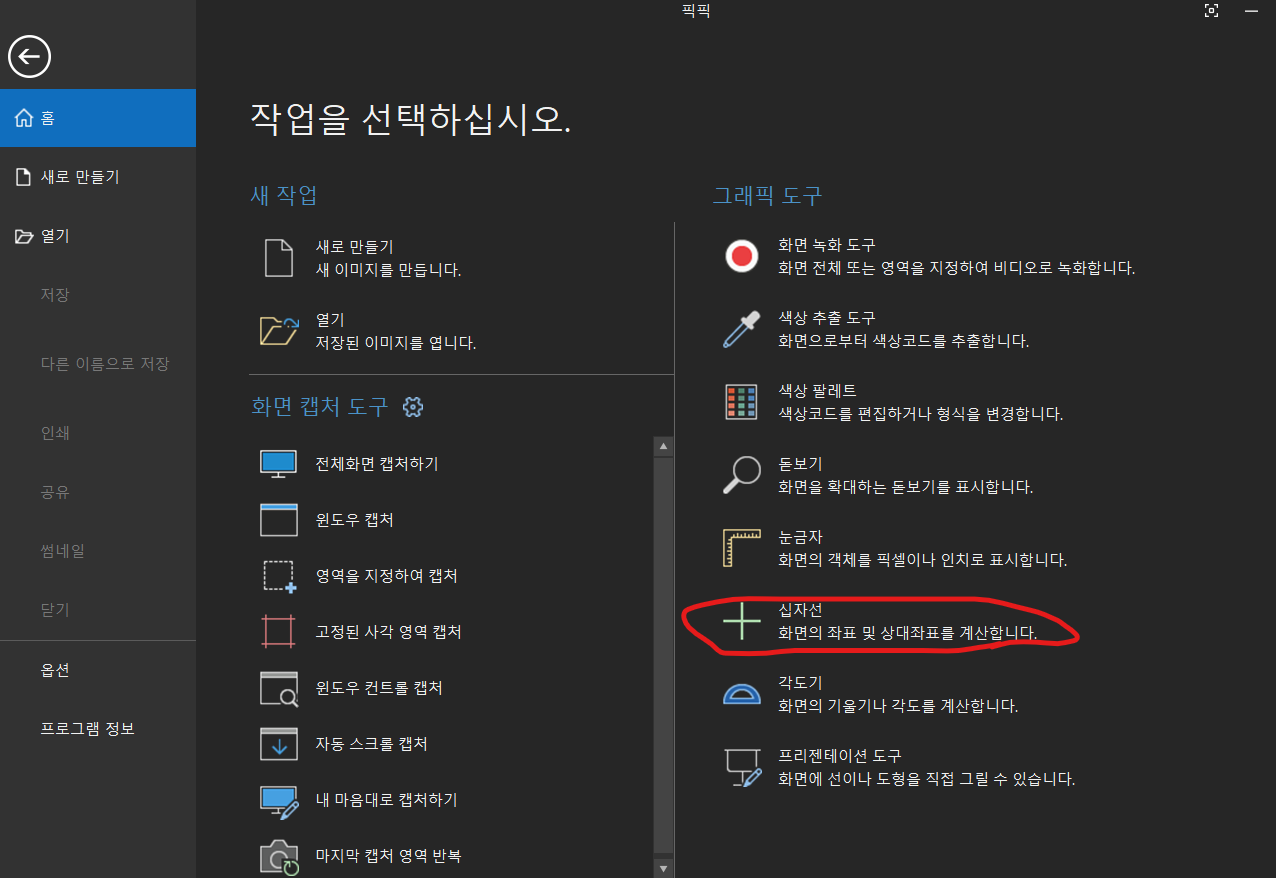Select the 마지막 캡처 영역 반복 label
This screenshot has width=1276, height=878.
[389, 856]
